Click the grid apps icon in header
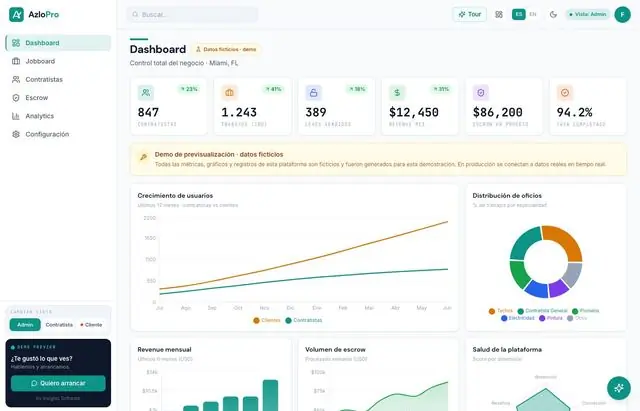The height and width of the screenshot is (411, 640). [x=499, y=14]
